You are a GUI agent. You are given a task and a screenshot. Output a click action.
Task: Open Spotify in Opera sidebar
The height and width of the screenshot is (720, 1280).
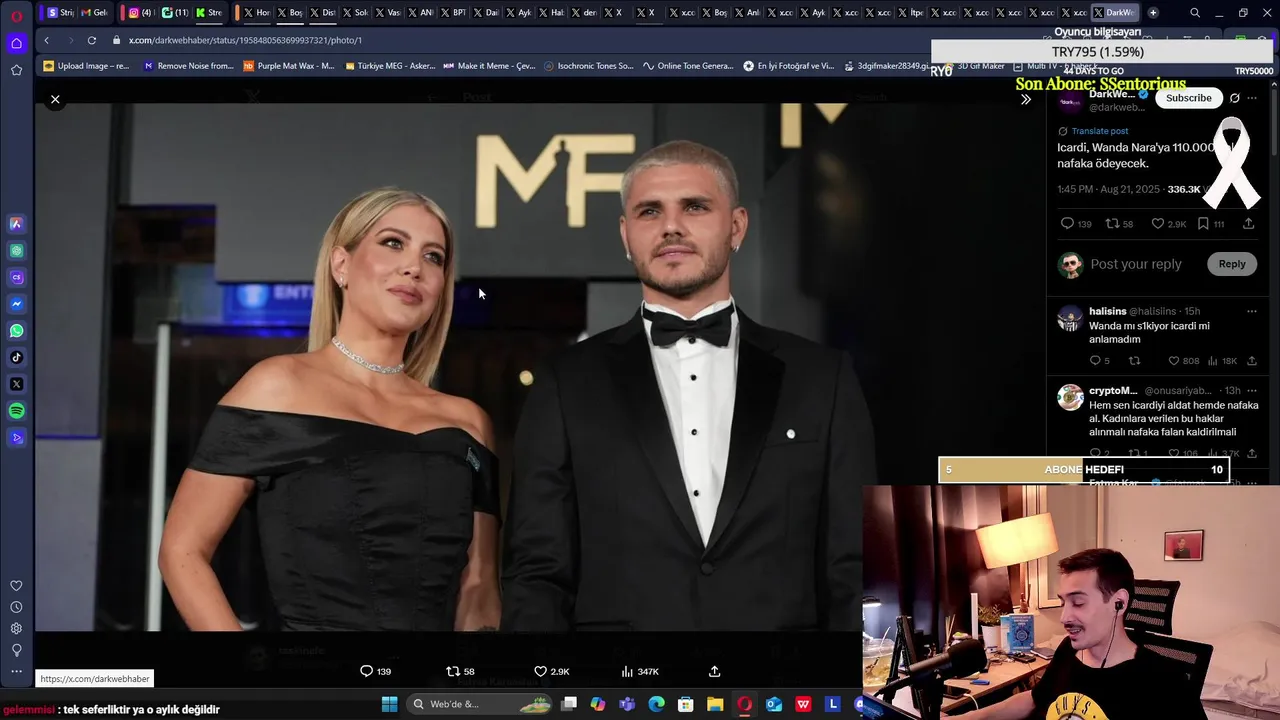pos(17,411)
